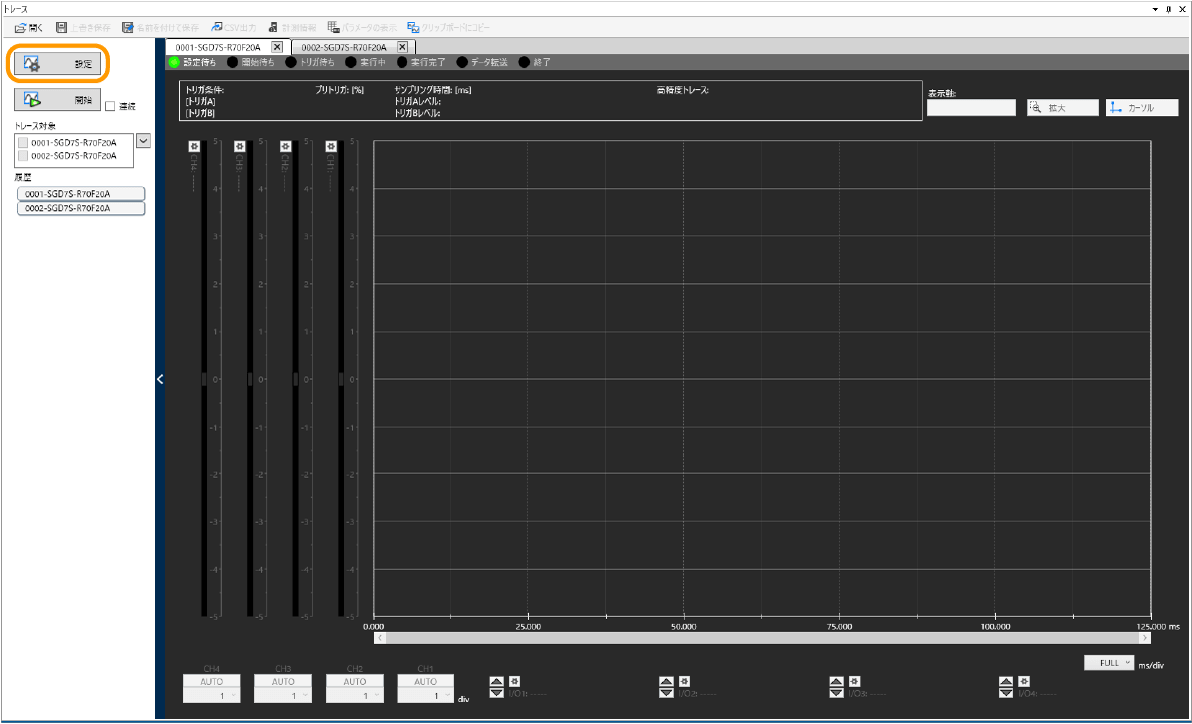Image resolution: width=1192 pixels, height=724 pixels.
Task: Click the 開く (Open) toolbar icon
Action: (29, 27)
